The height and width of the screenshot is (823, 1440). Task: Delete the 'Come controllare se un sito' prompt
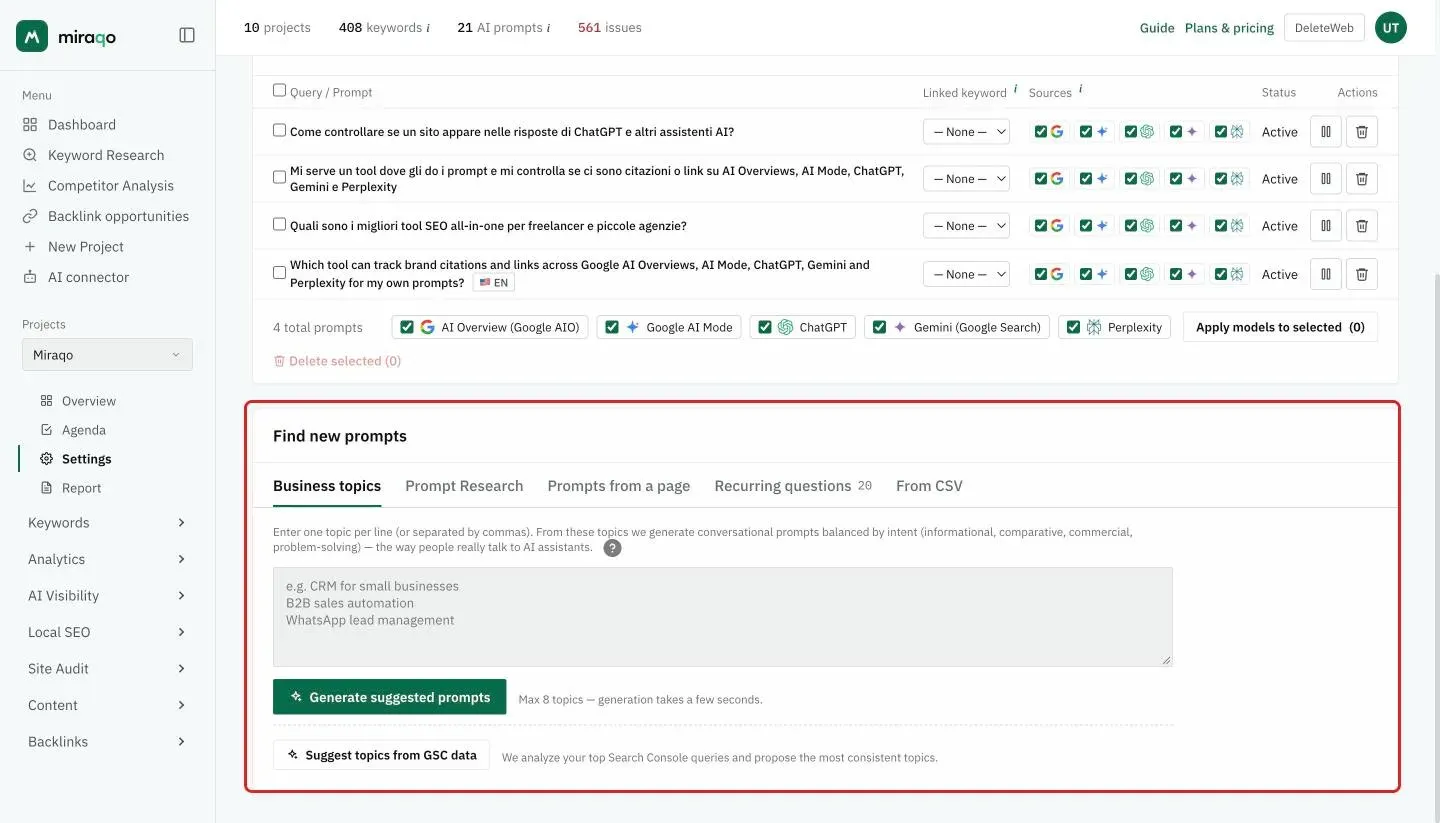point(1361,132)
